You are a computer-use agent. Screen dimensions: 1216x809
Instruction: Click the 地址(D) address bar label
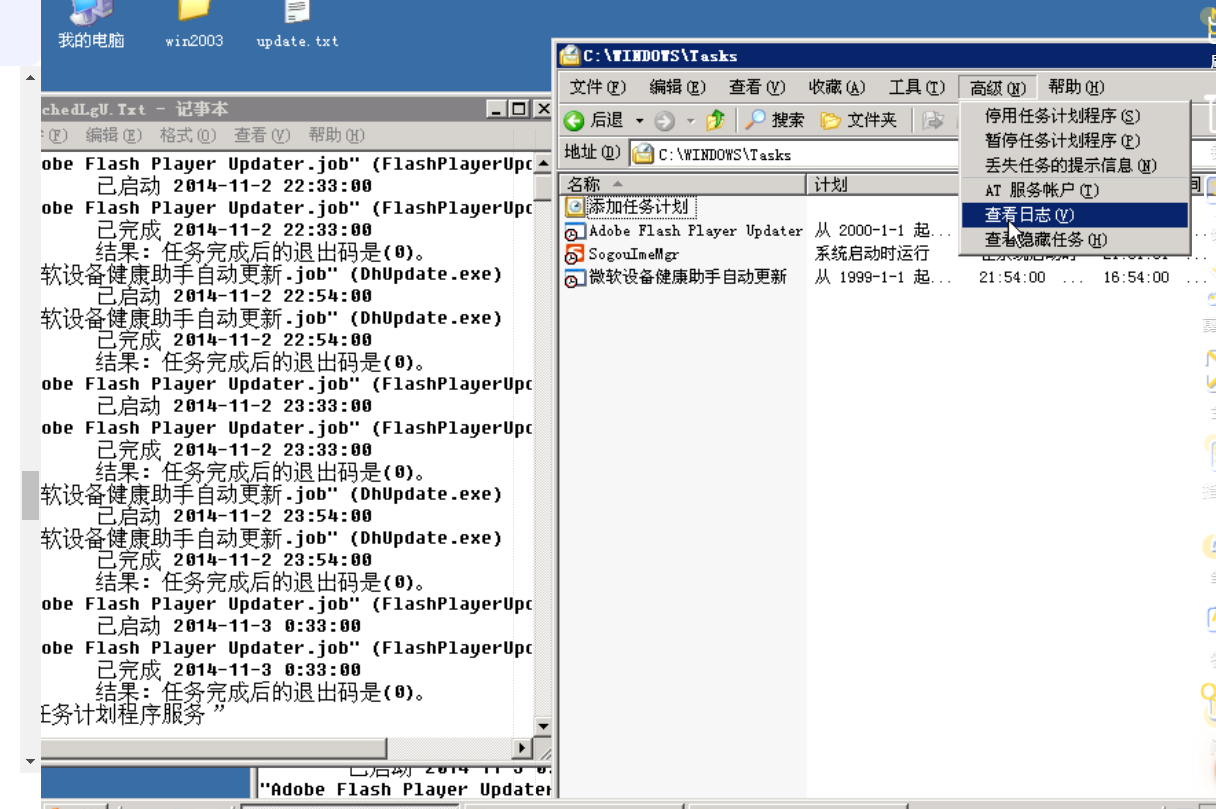click(593, 153)
